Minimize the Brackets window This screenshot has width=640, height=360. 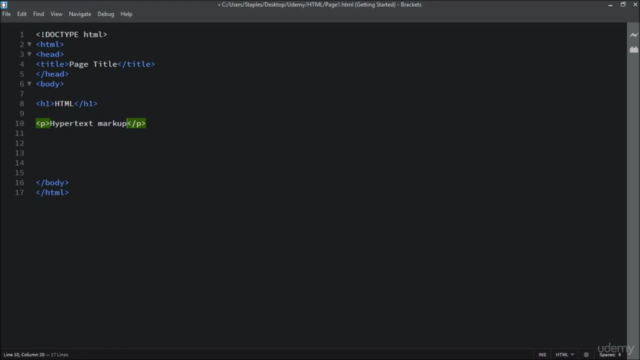610,5
